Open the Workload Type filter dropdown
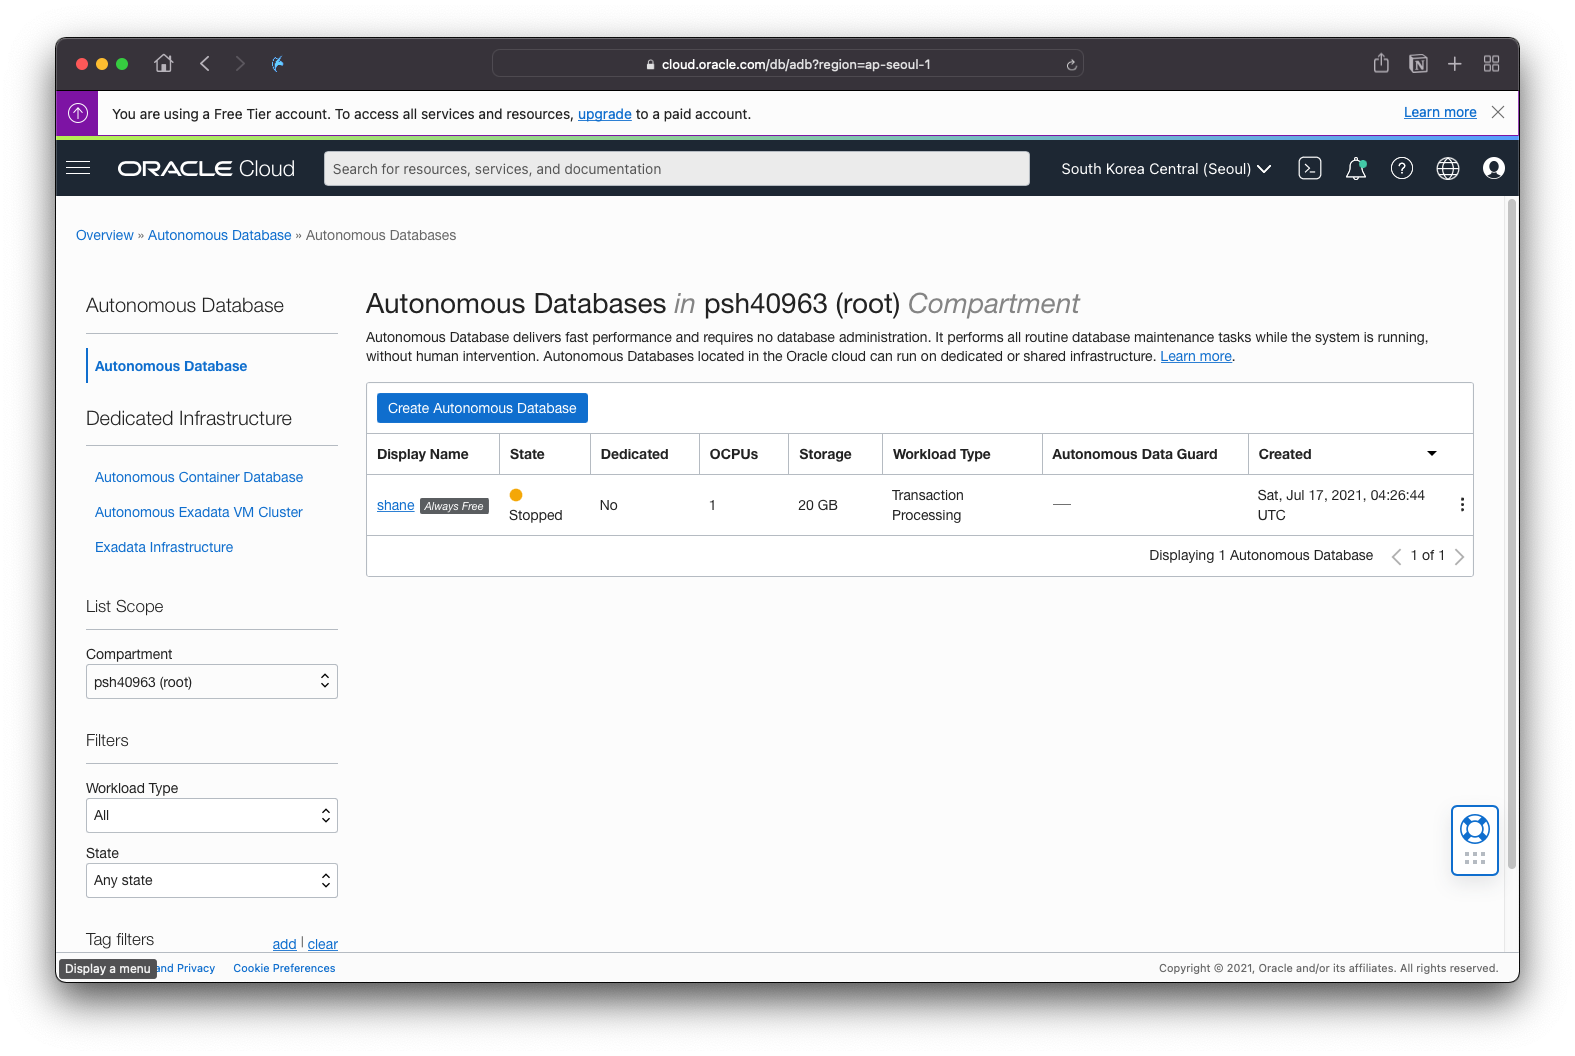Screen dimensions: 1575x1056 (x=212, y=816)
